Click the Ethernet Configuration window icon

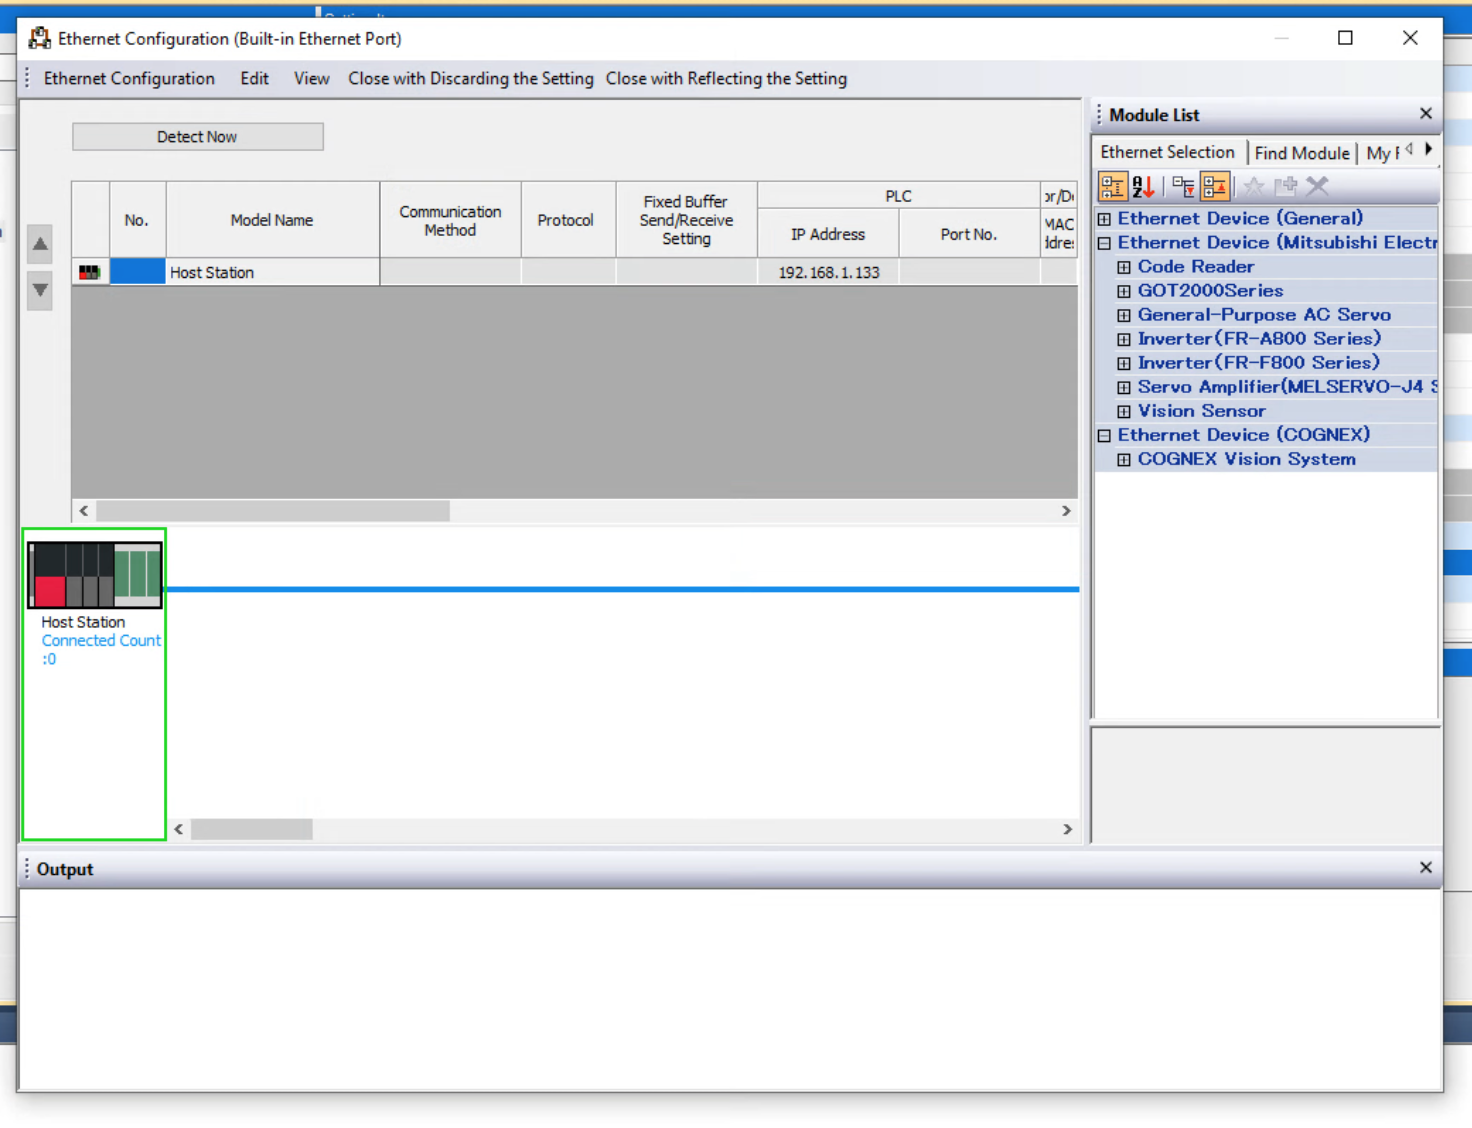click(x=39, y=38)
